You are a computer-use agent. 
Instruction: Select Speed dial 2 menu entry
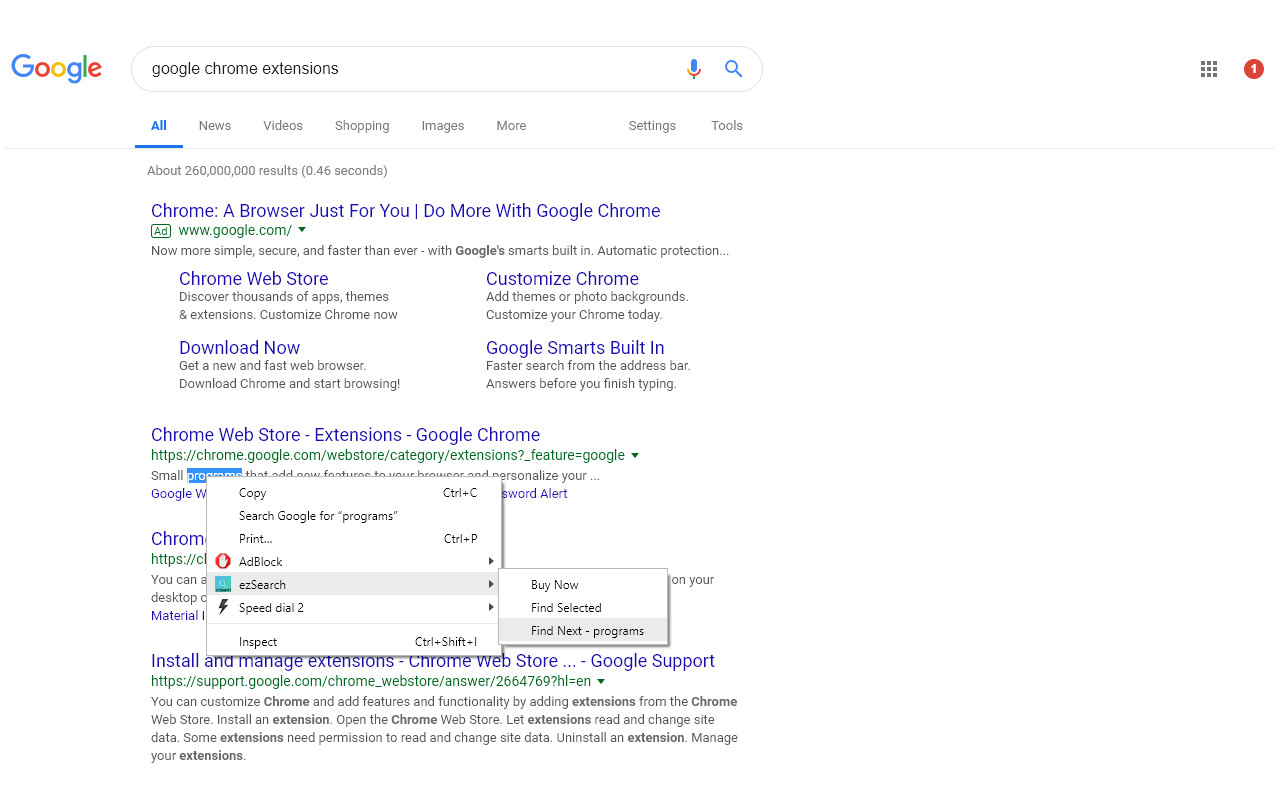pos(354,607)
